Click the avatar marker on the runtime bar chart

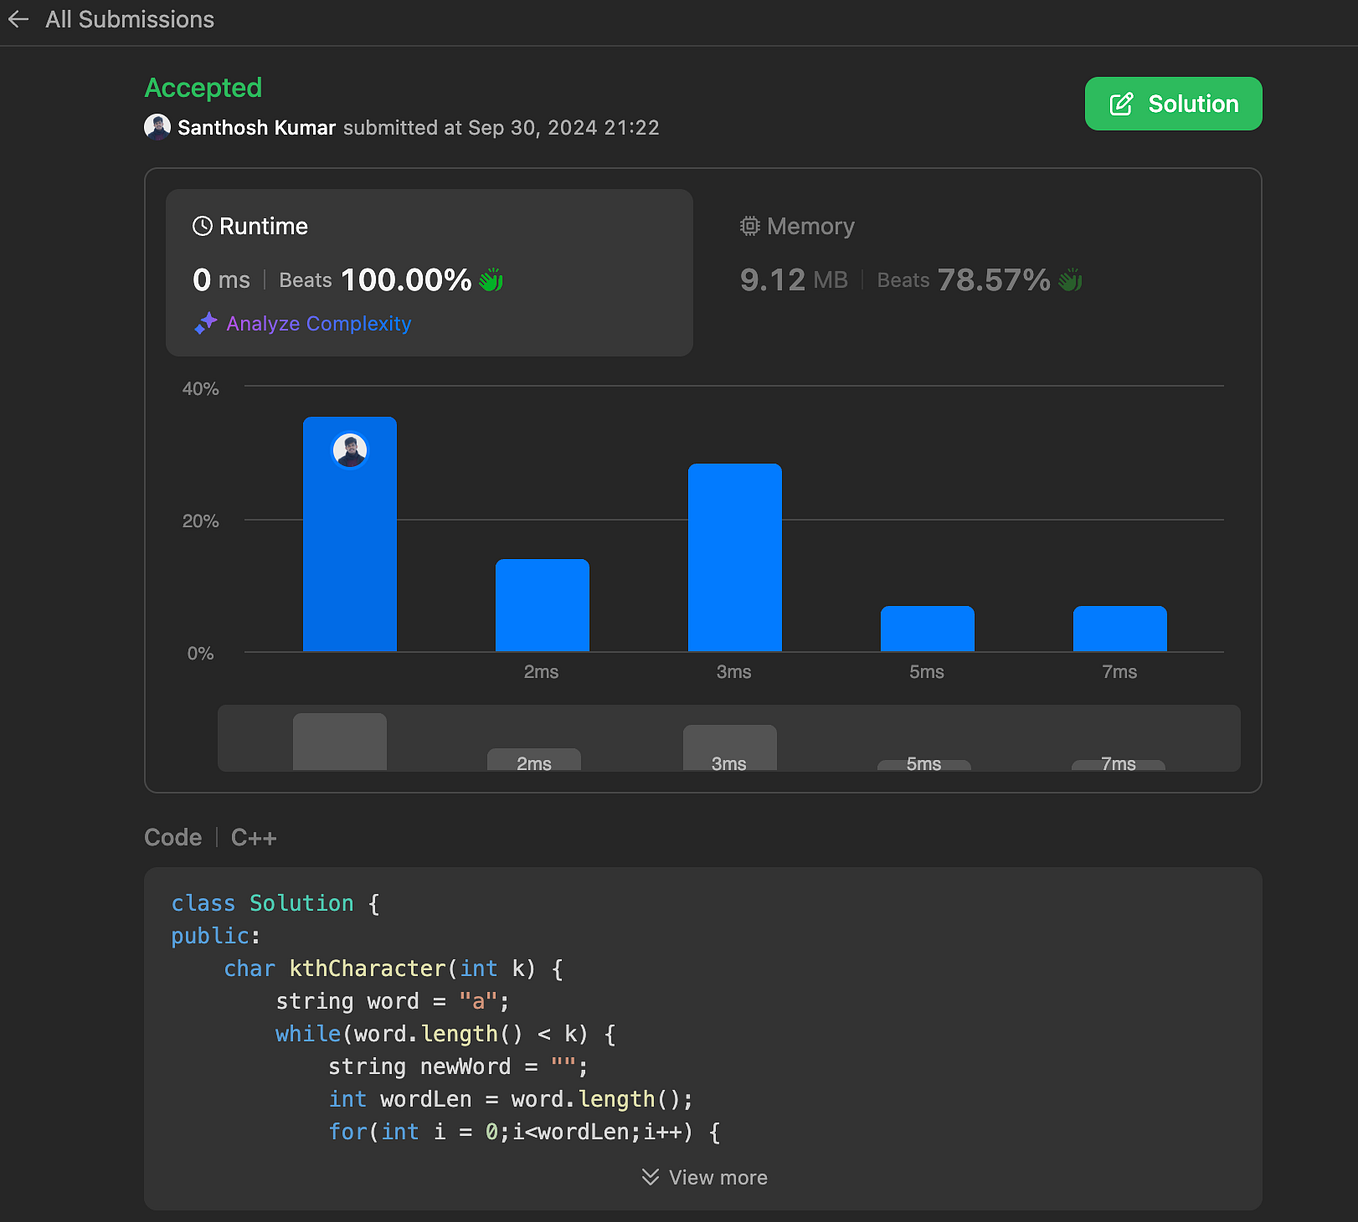click(x=350, y=450)
